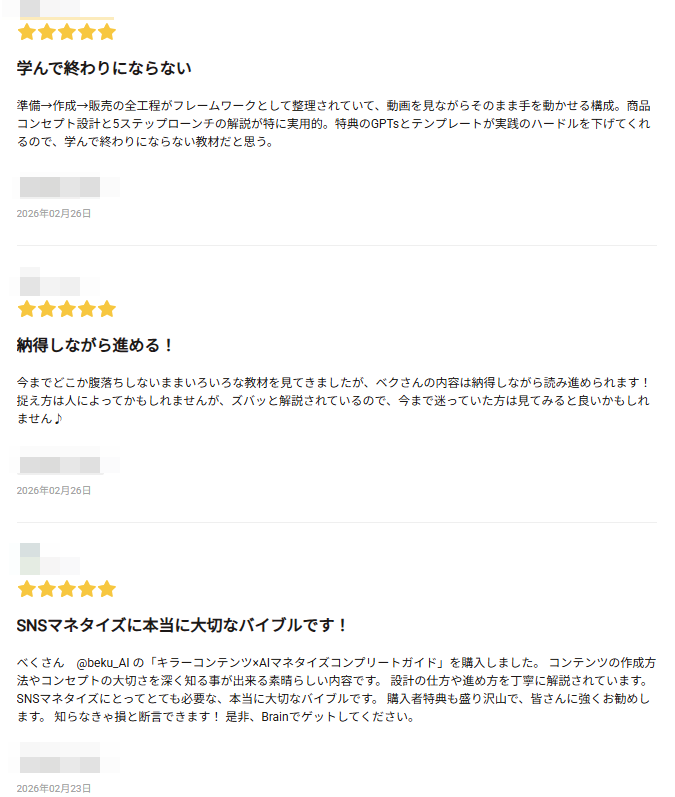
Task: Select the fourth star above 学んで終わりにならない
Action: pos(87,32)
